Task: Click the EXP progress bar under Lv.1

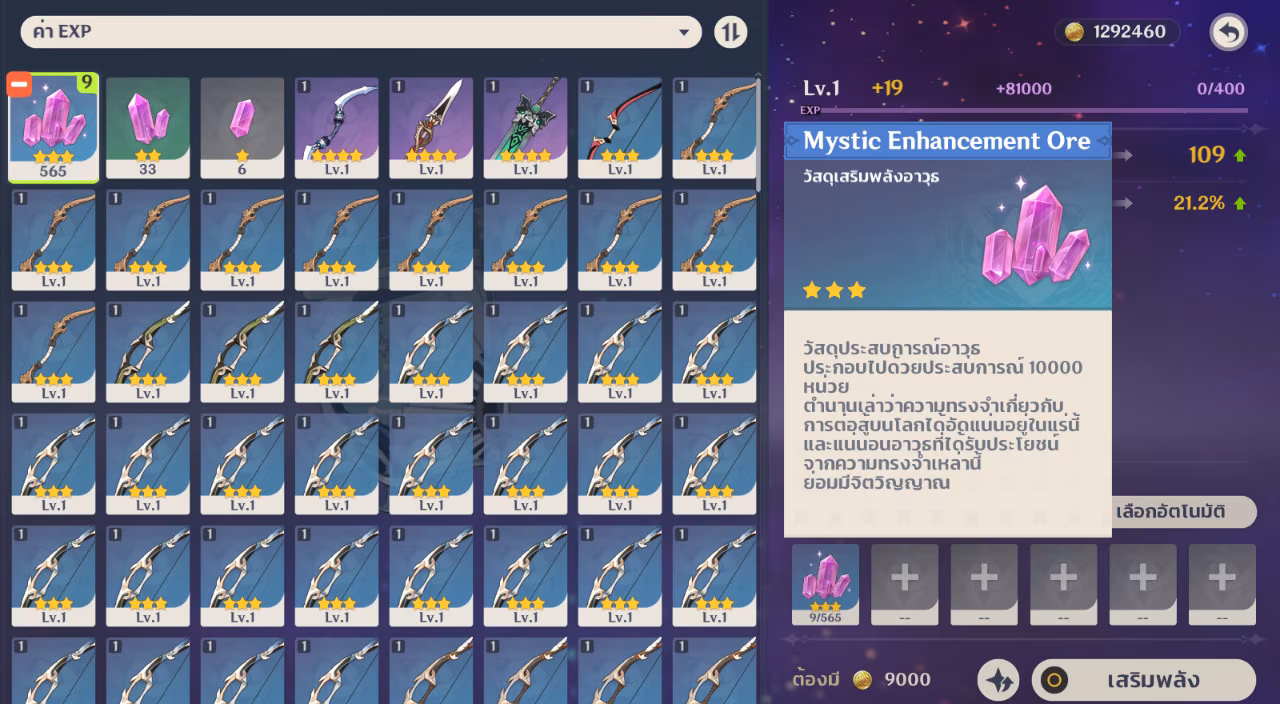Action: (x=1033, y=110)
